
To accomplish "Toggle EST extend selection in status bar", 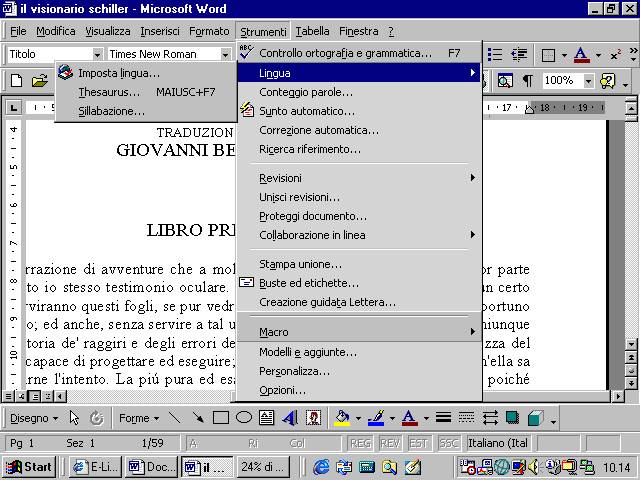I will (x=418, y=443).
